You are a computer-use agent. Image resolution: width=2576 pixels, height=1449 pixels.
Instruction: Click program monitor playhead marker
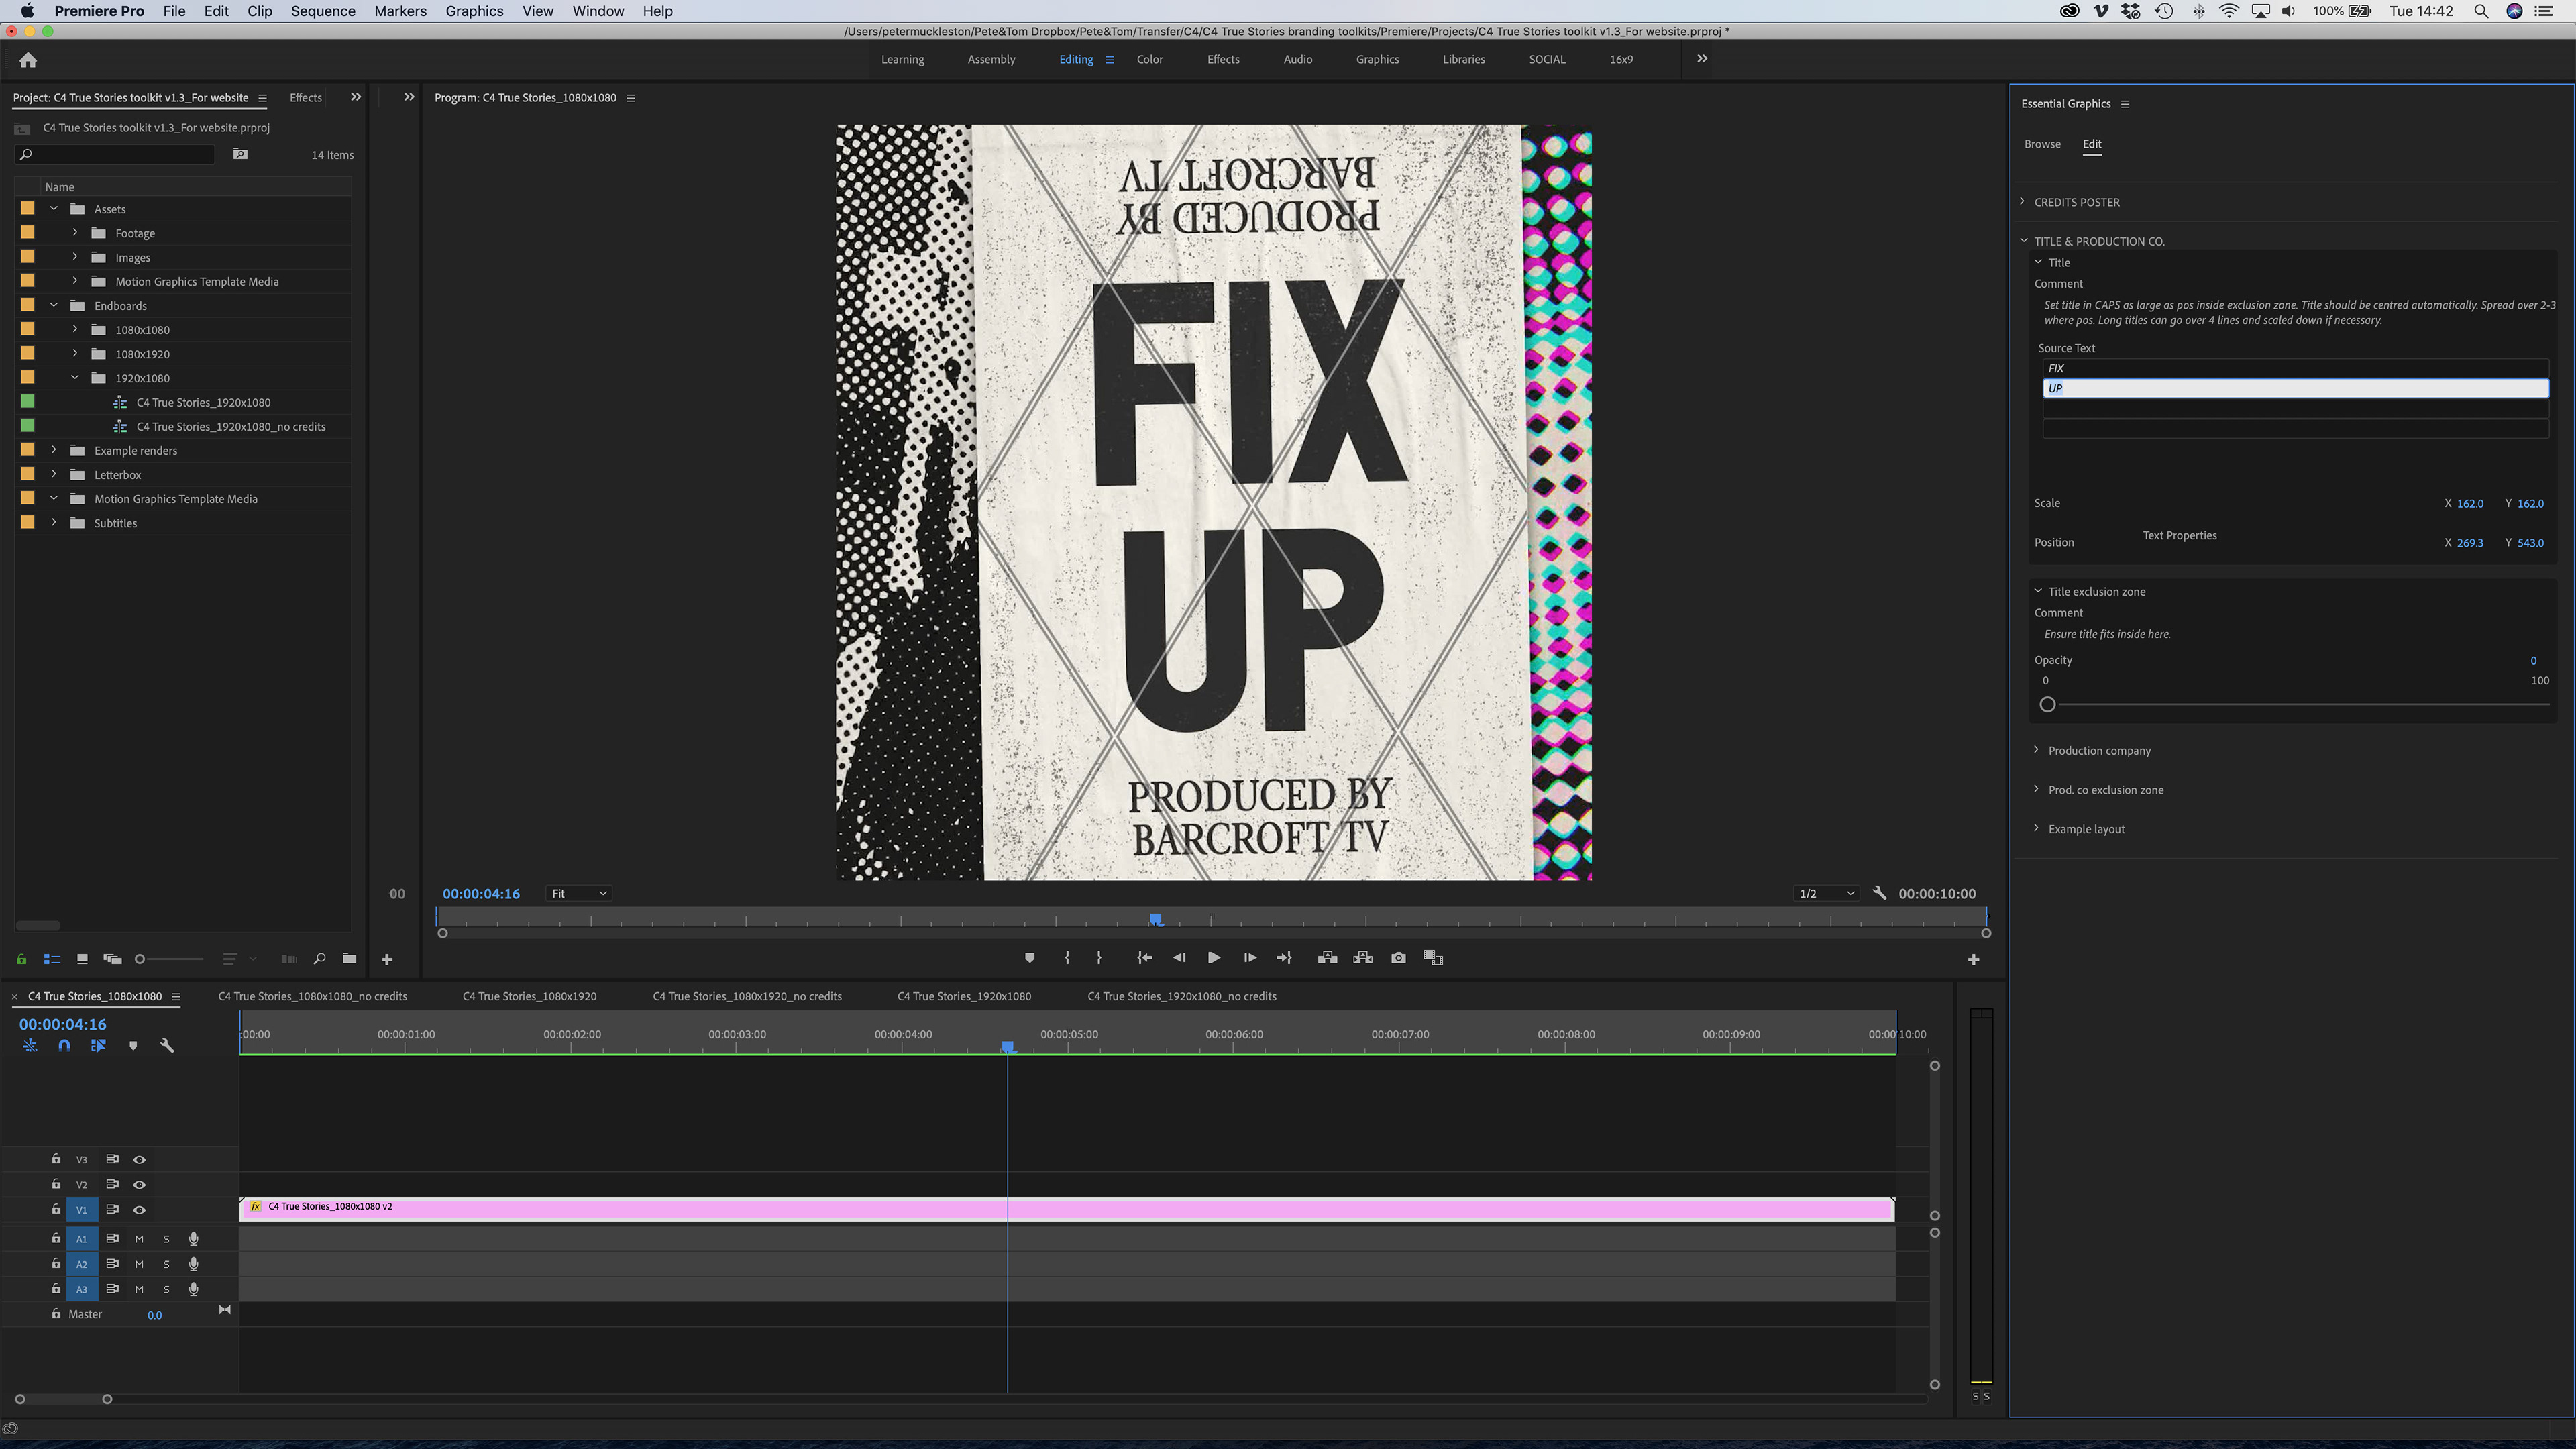pos(1156,918)
